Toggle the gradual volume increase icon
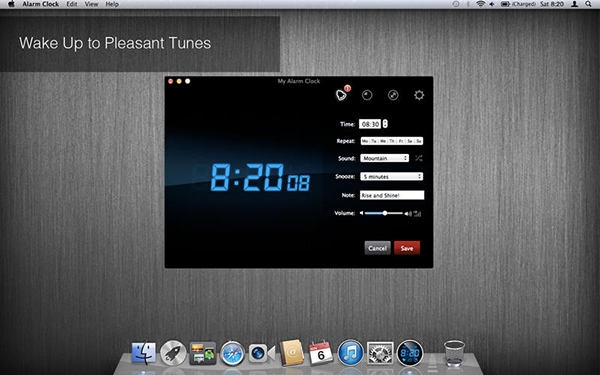 (417, 214)
